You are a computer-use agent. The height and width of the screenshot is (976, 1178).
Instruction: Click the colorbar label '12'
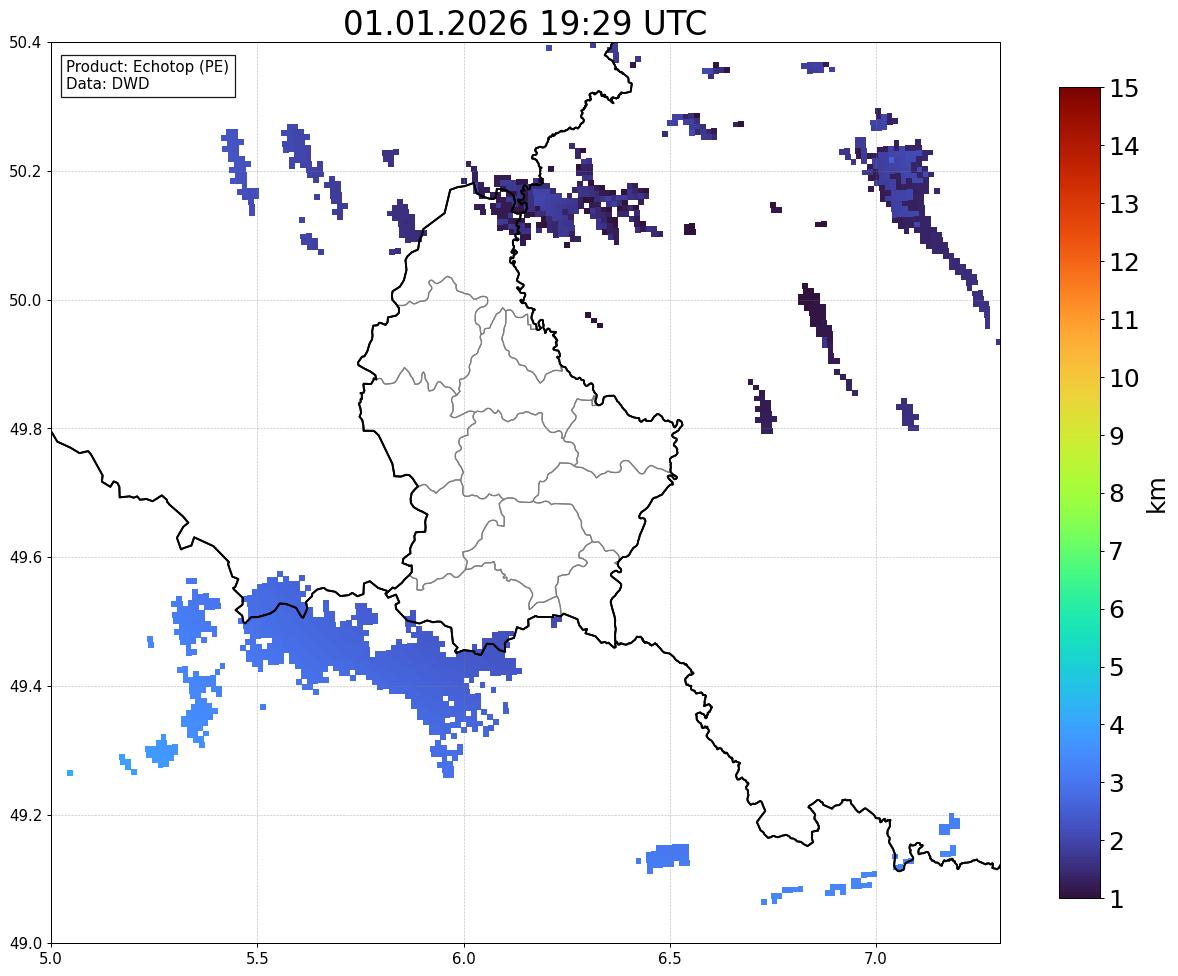[1124, 262]
